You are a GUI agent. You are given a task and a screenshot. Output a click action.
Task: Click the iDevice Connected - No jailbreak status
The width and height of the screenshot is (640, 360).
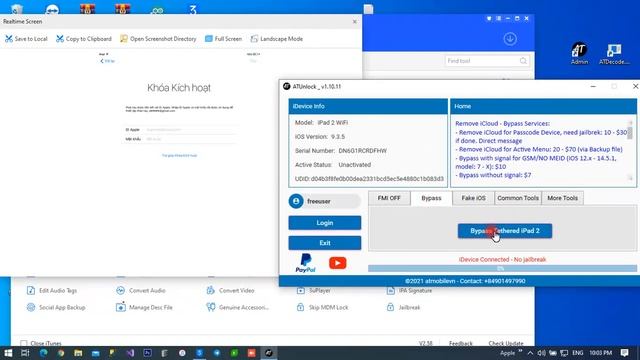[x=502, y=259]
